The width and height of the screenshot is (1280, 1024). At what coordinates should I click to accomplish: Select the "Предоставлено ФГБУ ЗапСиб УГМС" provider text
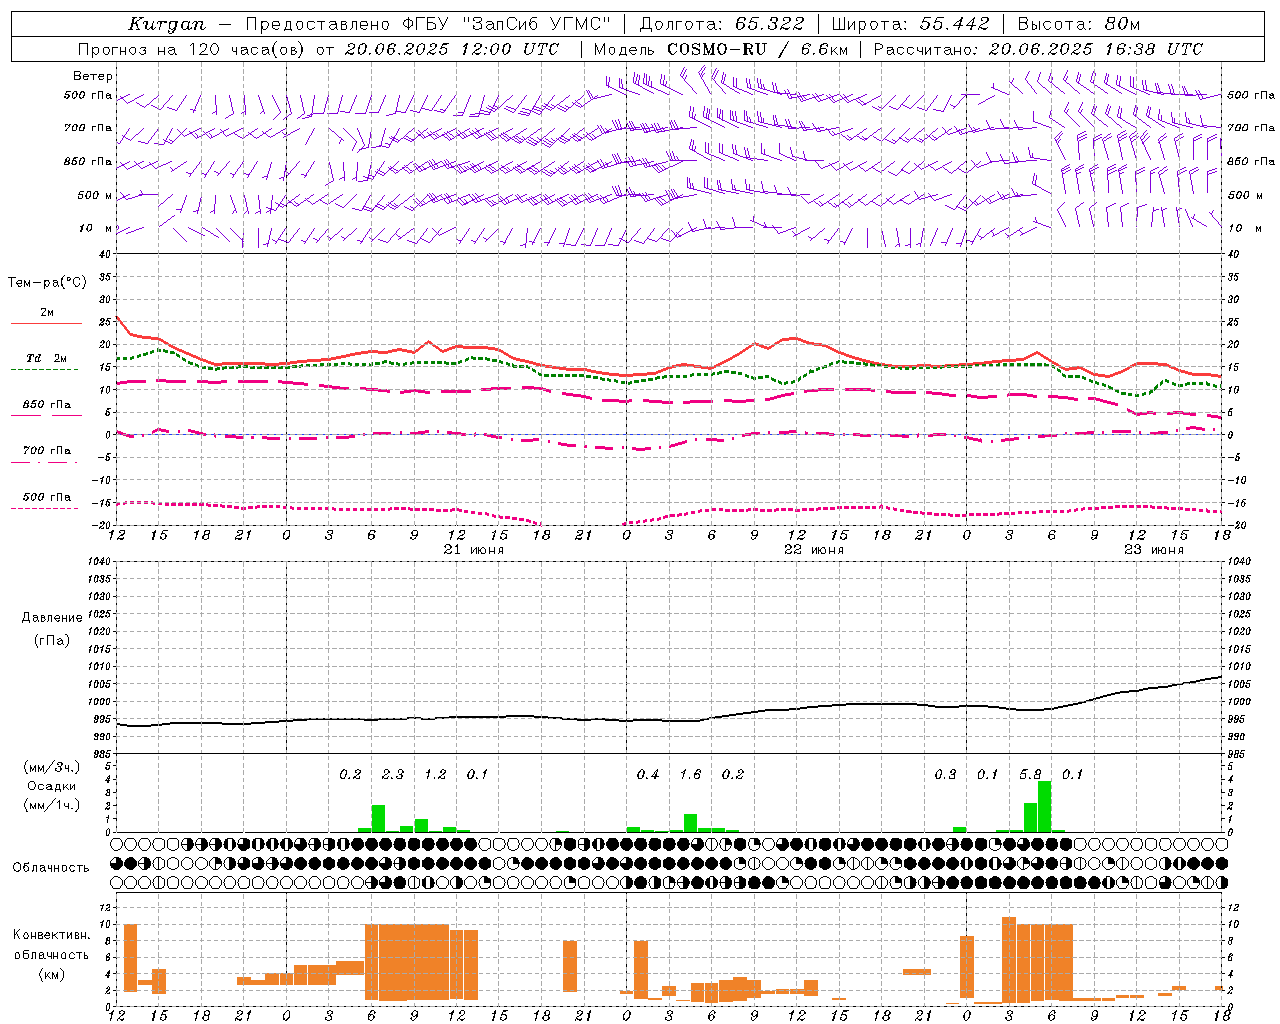tap(428, 24)
